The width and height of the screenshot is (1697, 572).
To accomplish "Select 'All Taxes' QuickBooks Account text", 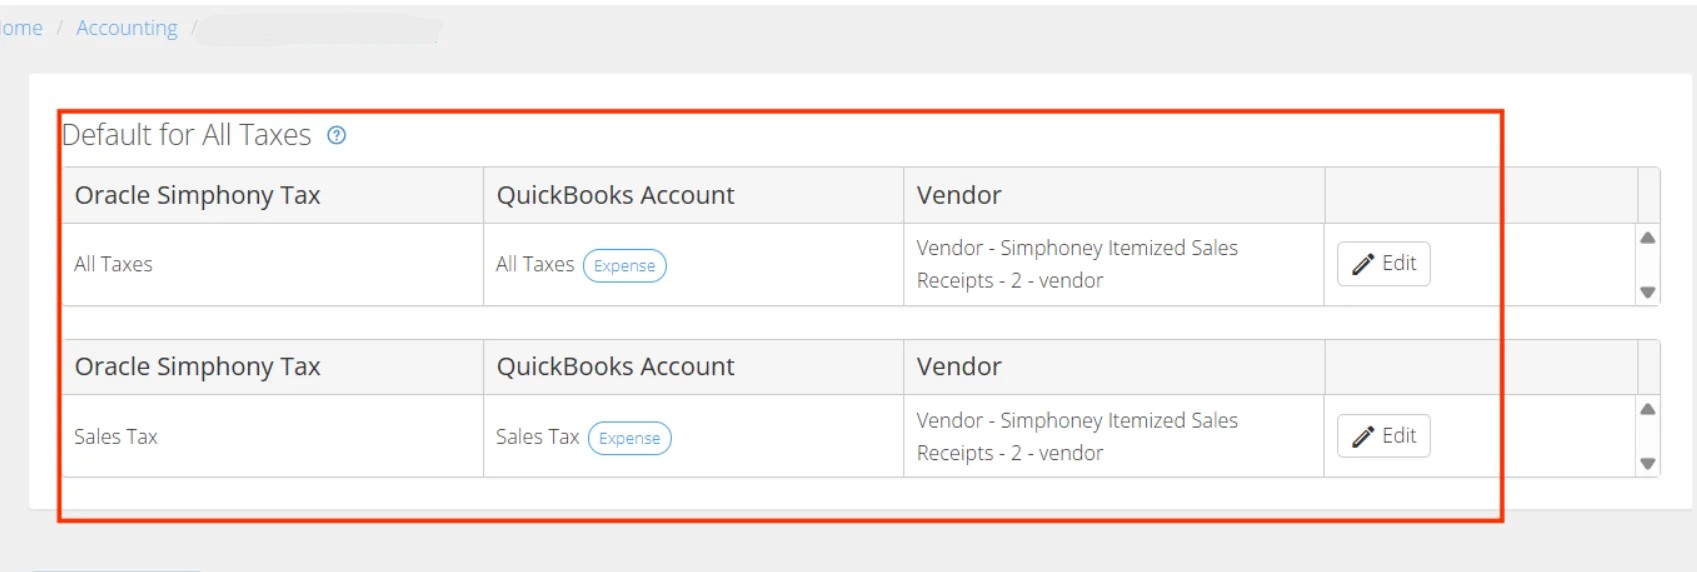I will coord(535,264).
